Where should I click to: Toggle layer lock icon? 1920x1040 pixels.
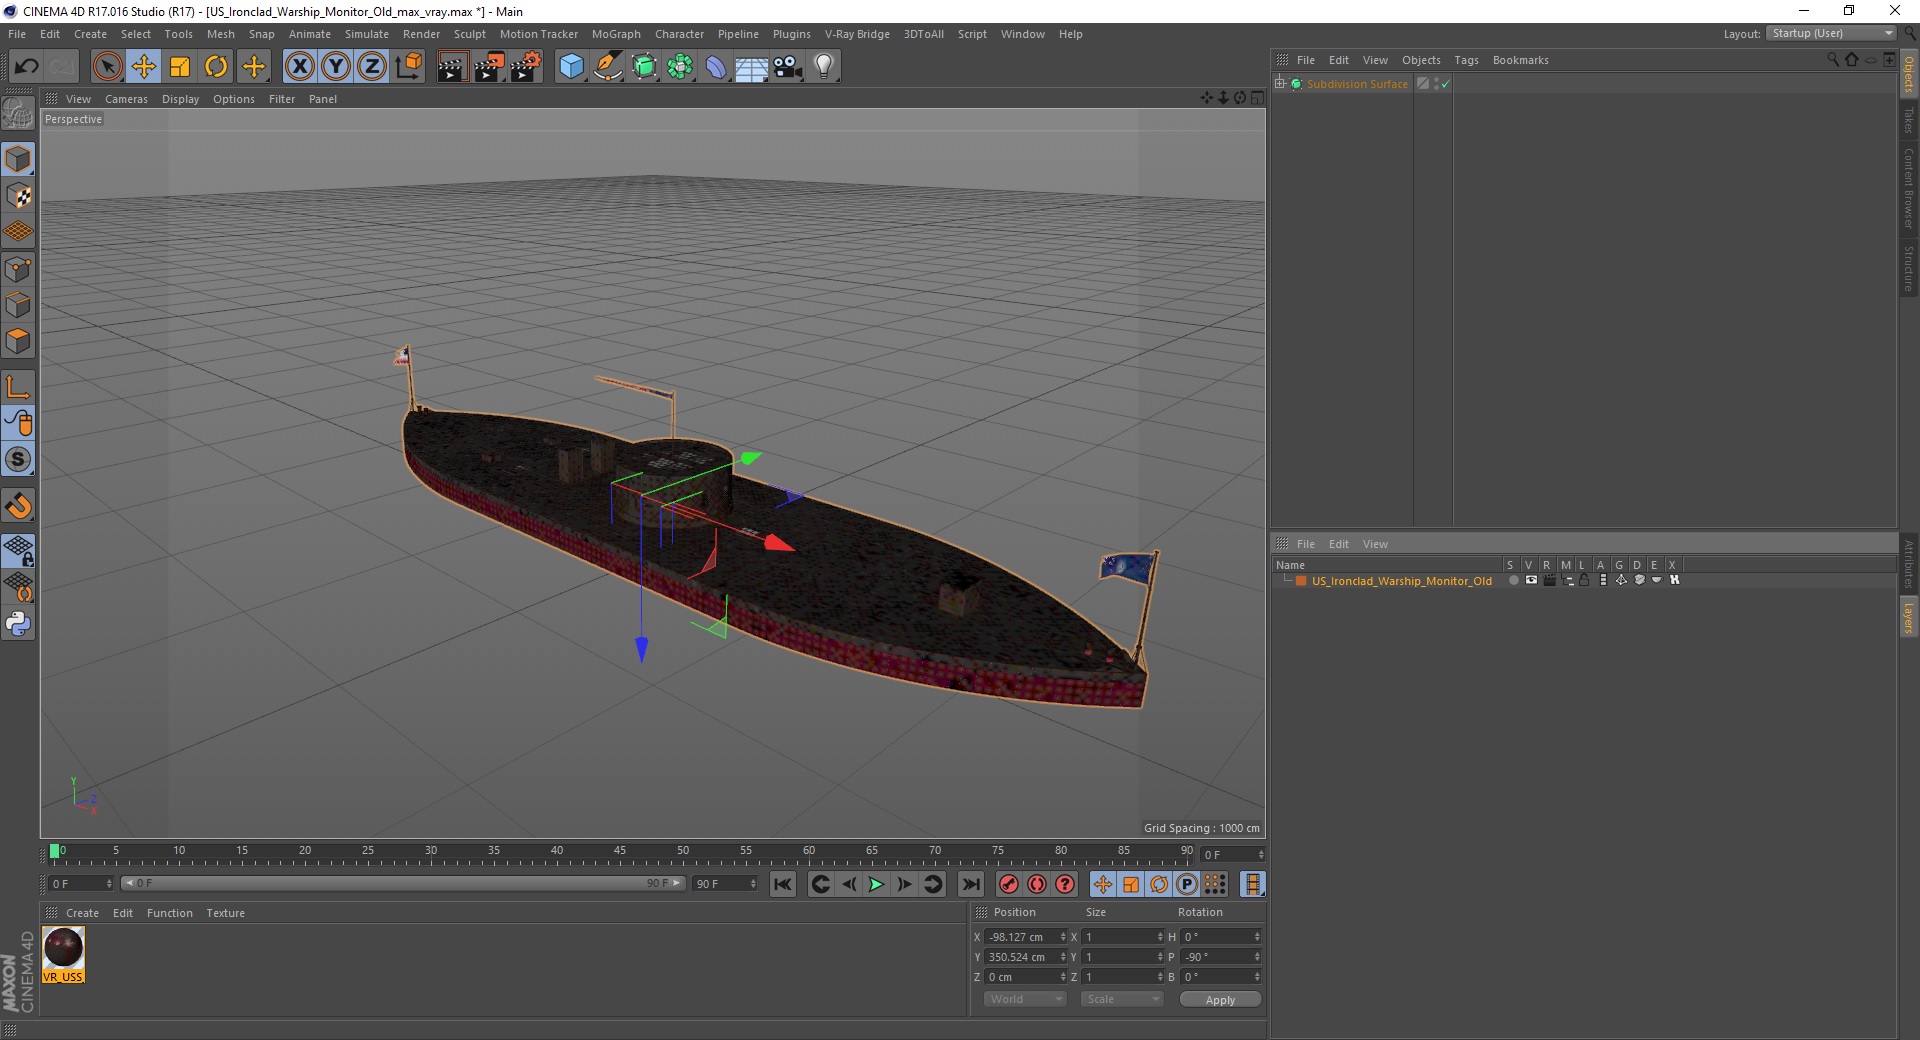[1585, 580]
